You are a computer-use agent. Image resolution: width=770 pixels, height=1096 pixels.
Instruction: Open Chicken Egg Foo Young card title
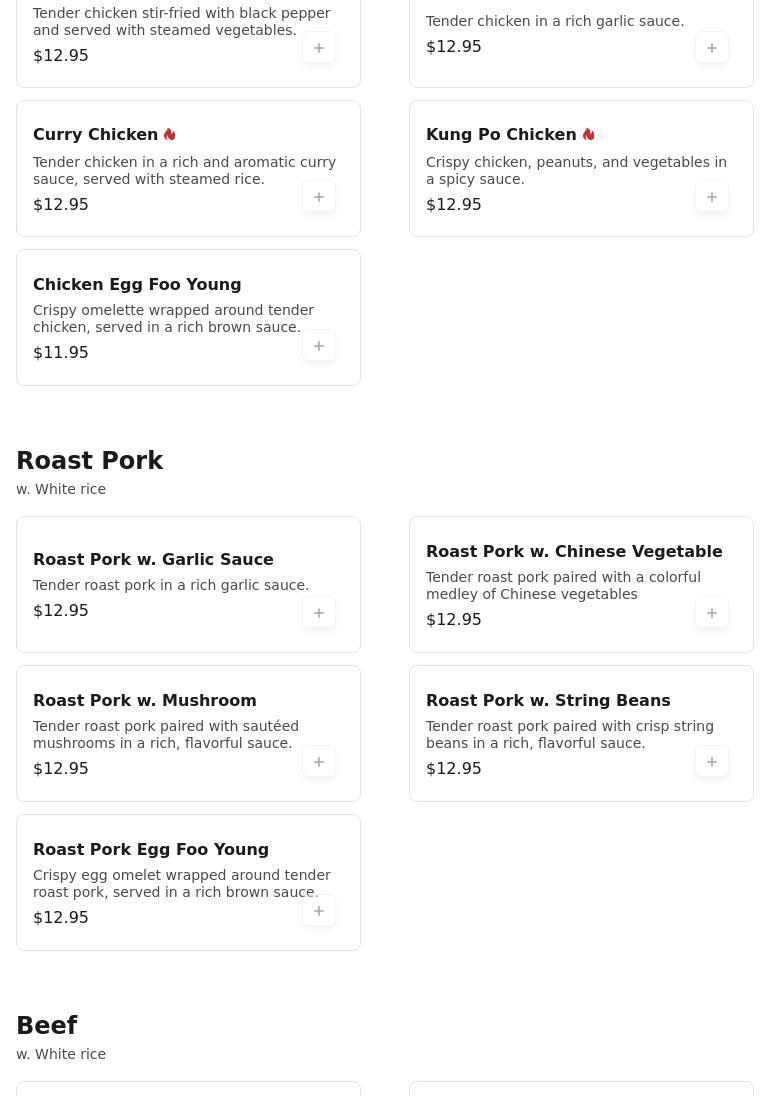pos(137,284)
